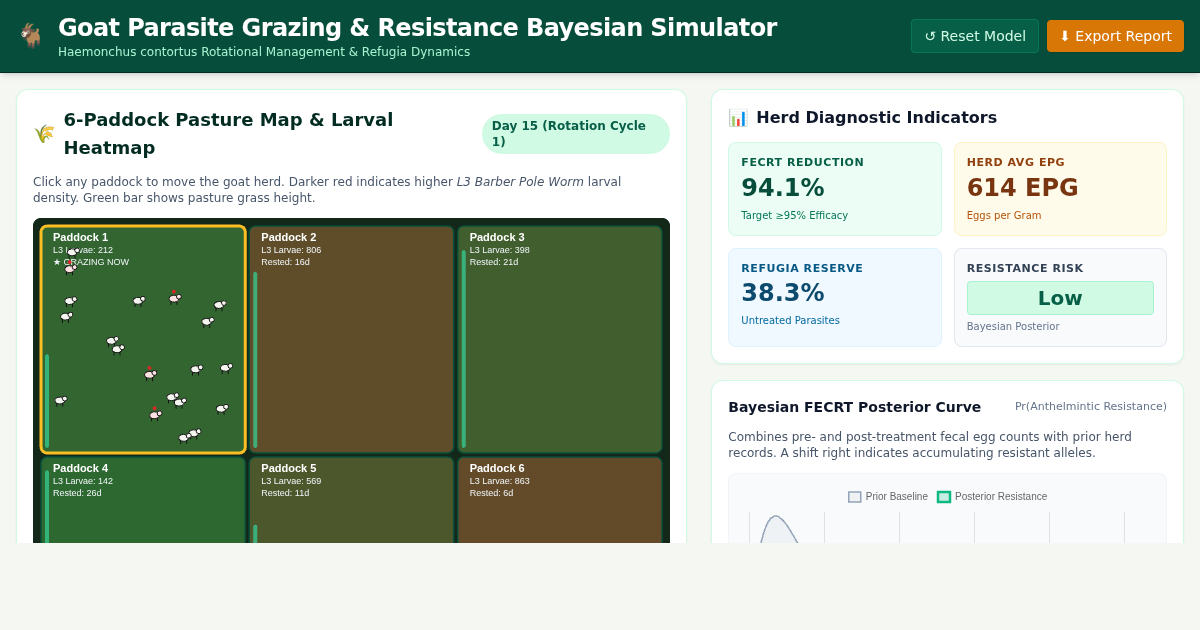Viewport: 1200px width, 630px height.
Task: Click 'L3 Larvae: 569' in Paddock 5
Action: (x=291, y=481)
